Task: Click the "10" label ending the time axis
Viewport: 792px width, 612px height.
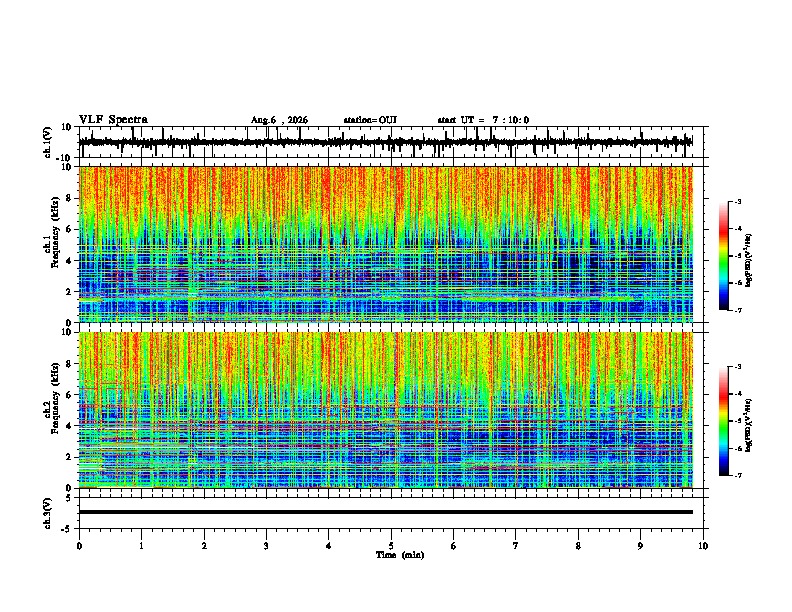Action: pos(703,546)
